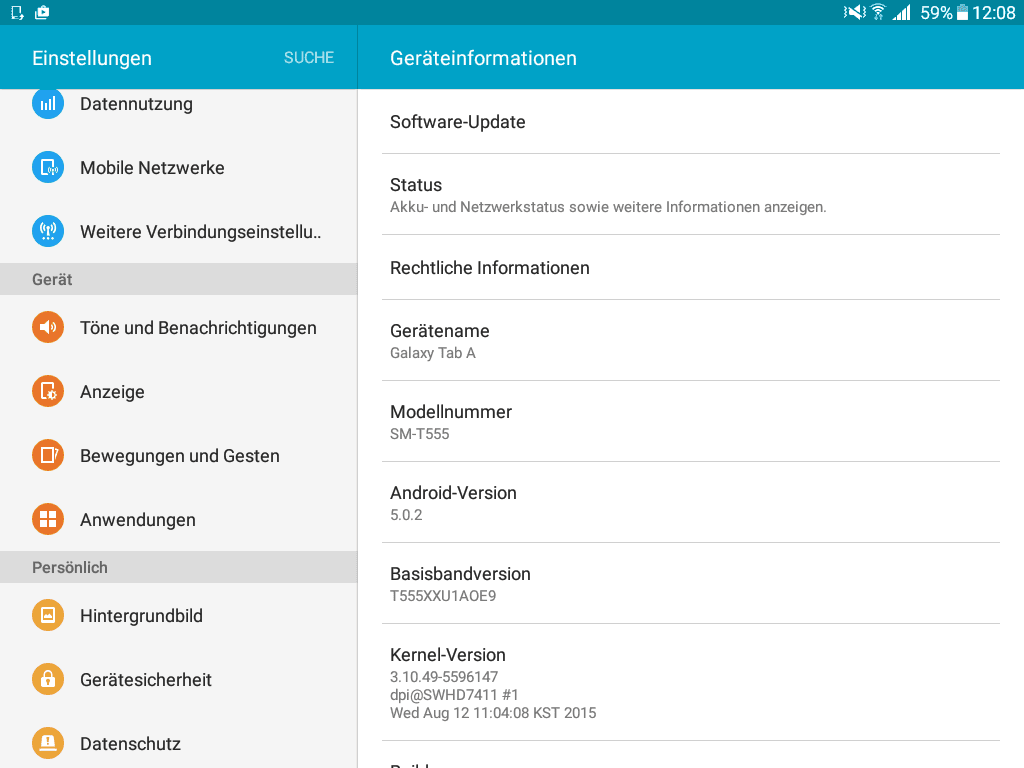Tap the battery status icon
This screenshot has height=768, width=1024.
963,12
